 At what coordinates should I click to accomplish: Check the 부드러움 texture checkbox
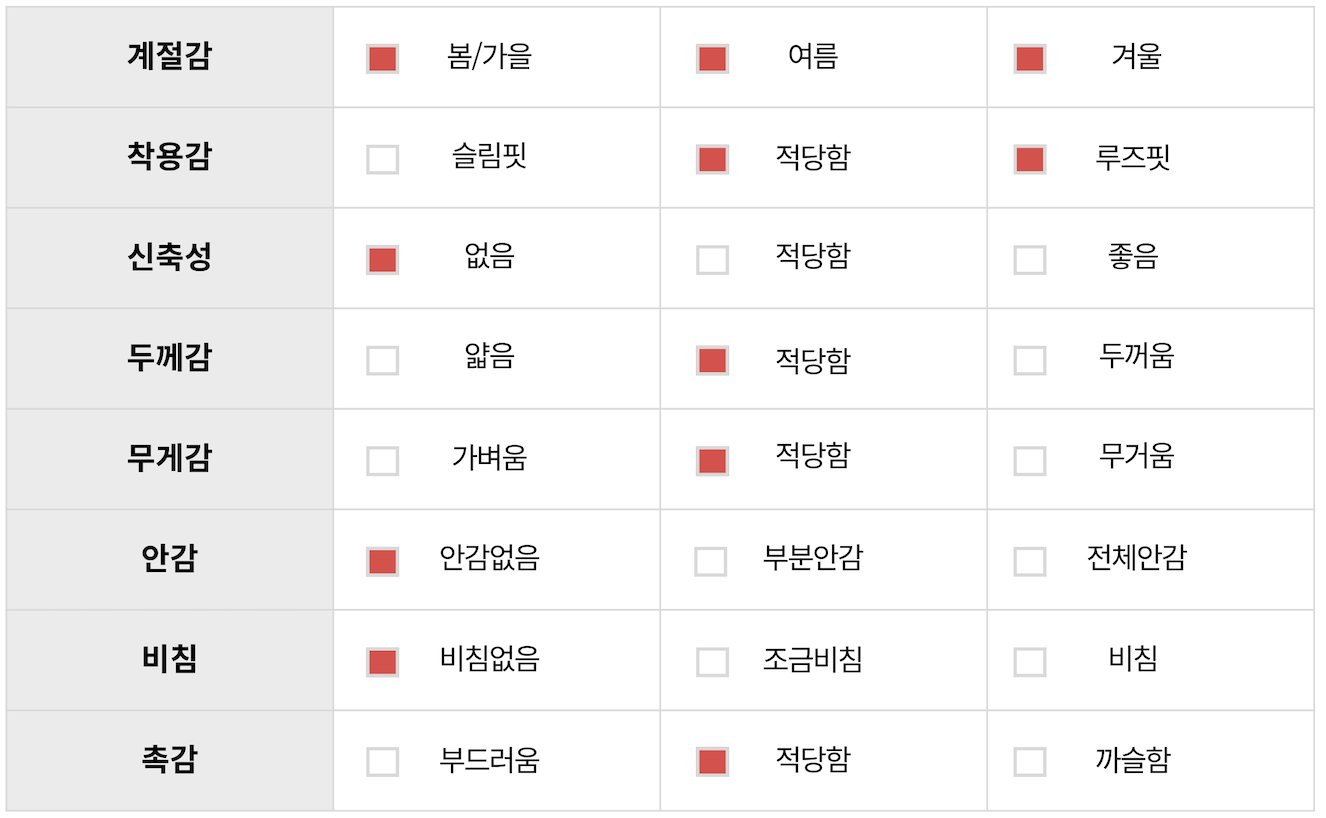pos(382,762)
